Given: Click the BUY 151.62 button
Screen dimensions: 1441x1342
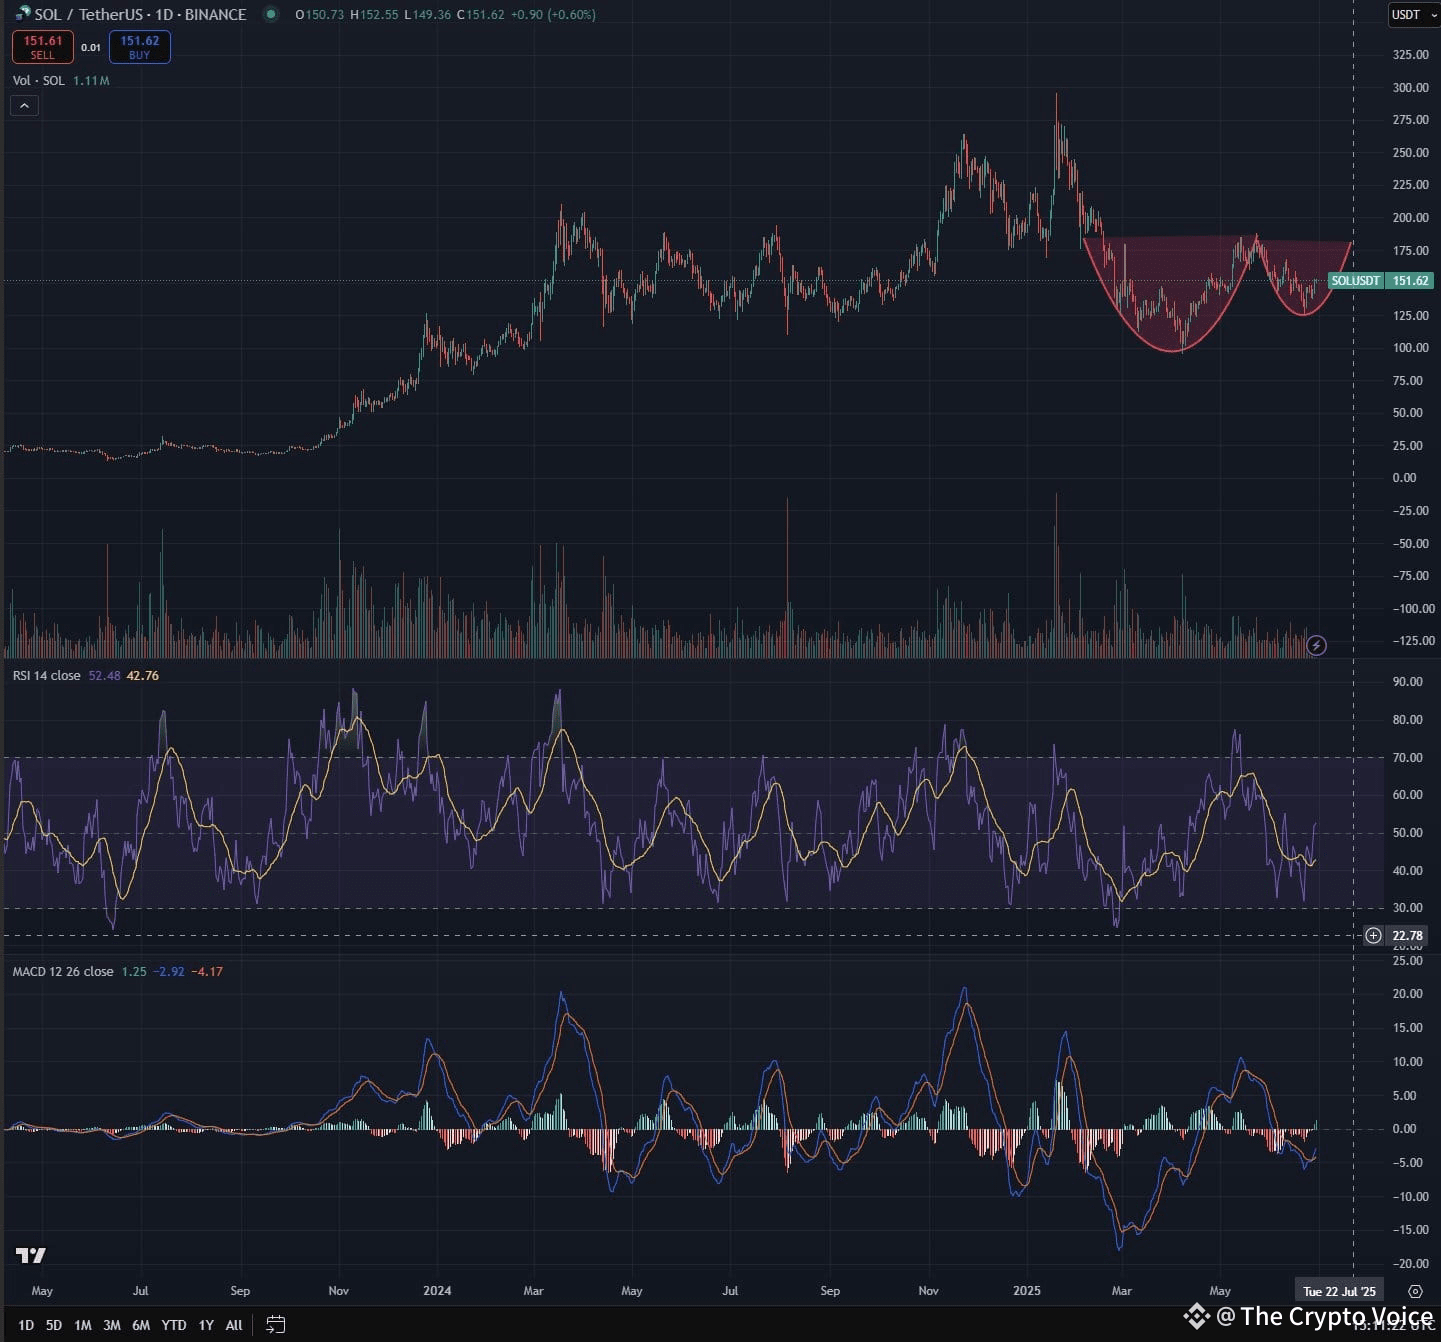Looking at the screenshot, I should [x=139, y=47].
